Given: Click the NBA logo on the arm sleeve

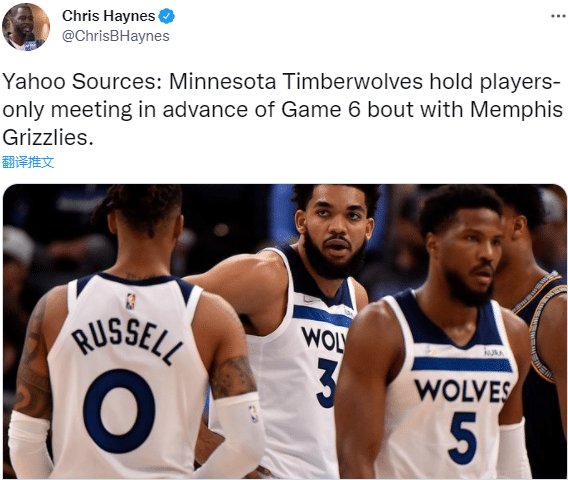Looking at the screenshot, I should pos(254,414).
